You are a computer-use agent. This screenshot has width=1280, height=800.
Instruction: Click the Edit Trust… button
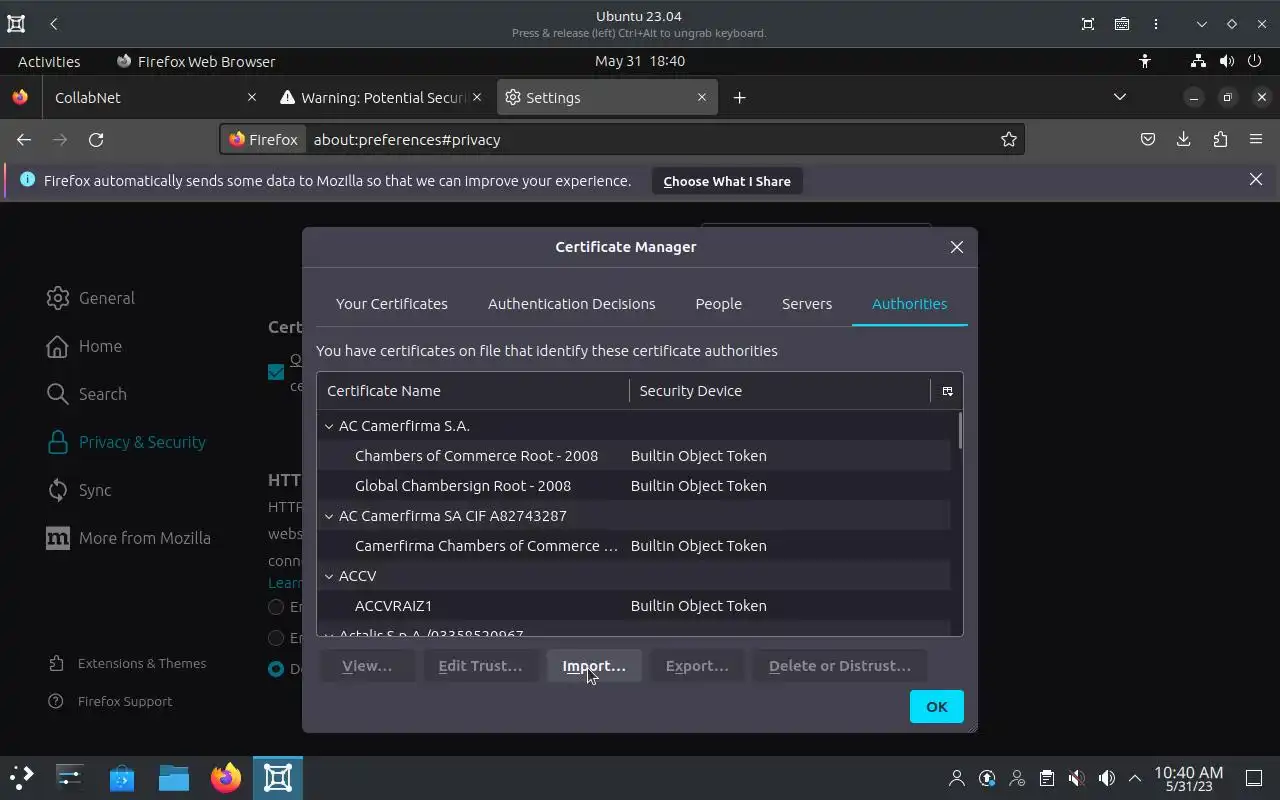click(480, 666)
